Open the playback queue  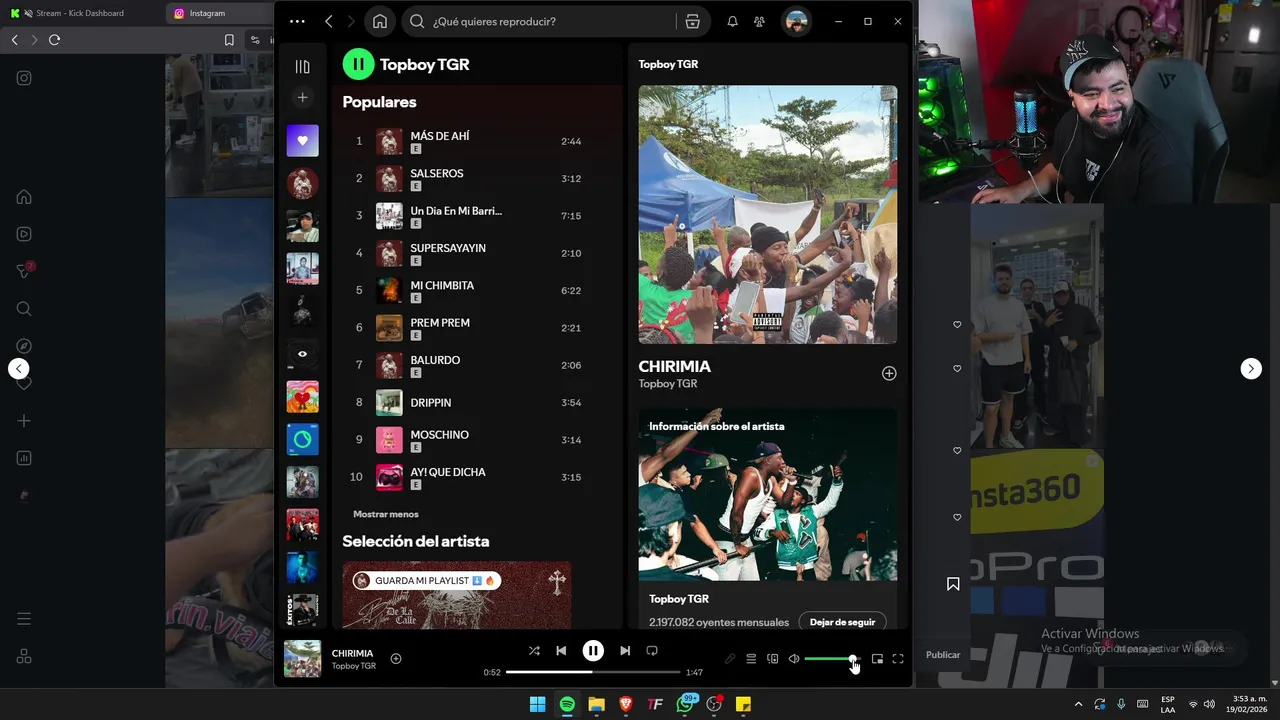[751, 659]
